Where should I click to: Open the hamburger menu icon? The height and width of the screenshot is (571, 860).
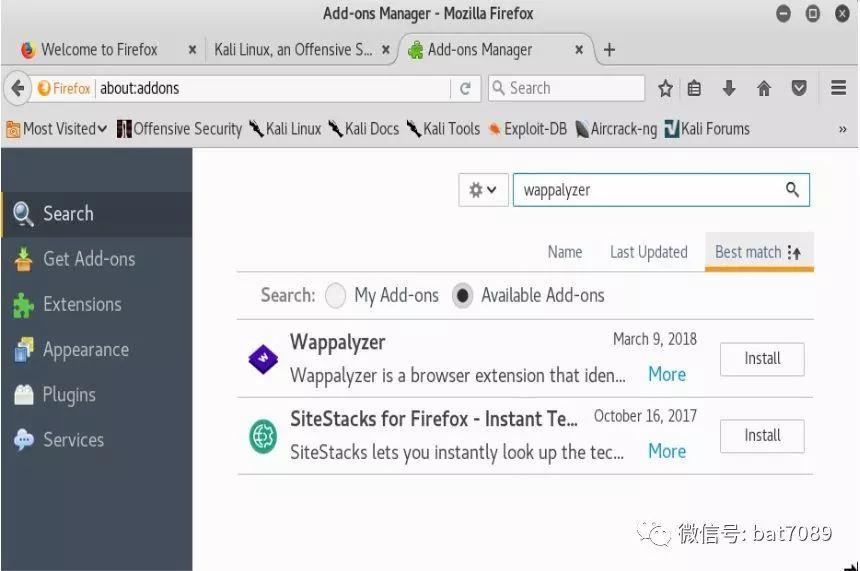tap(839, 88)
